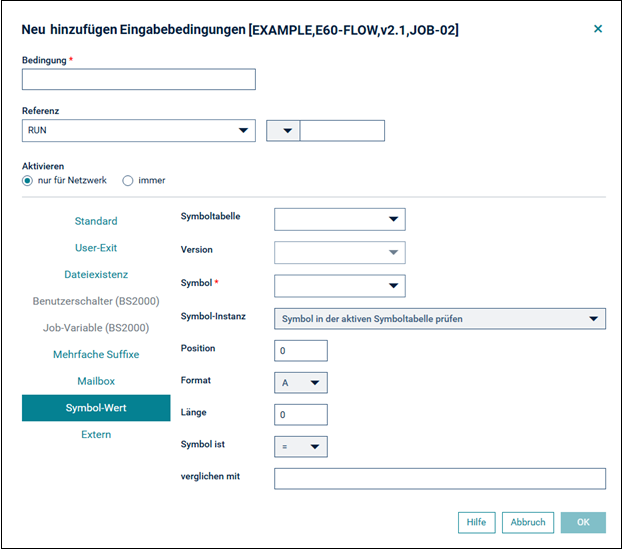Expand the Symboltabelle dropdown
Screen dimensions: 624x552
[340, 219]
